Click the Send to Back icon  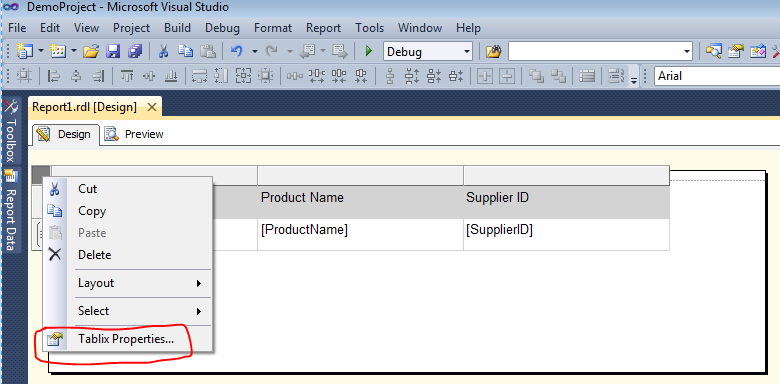(559, 76)
